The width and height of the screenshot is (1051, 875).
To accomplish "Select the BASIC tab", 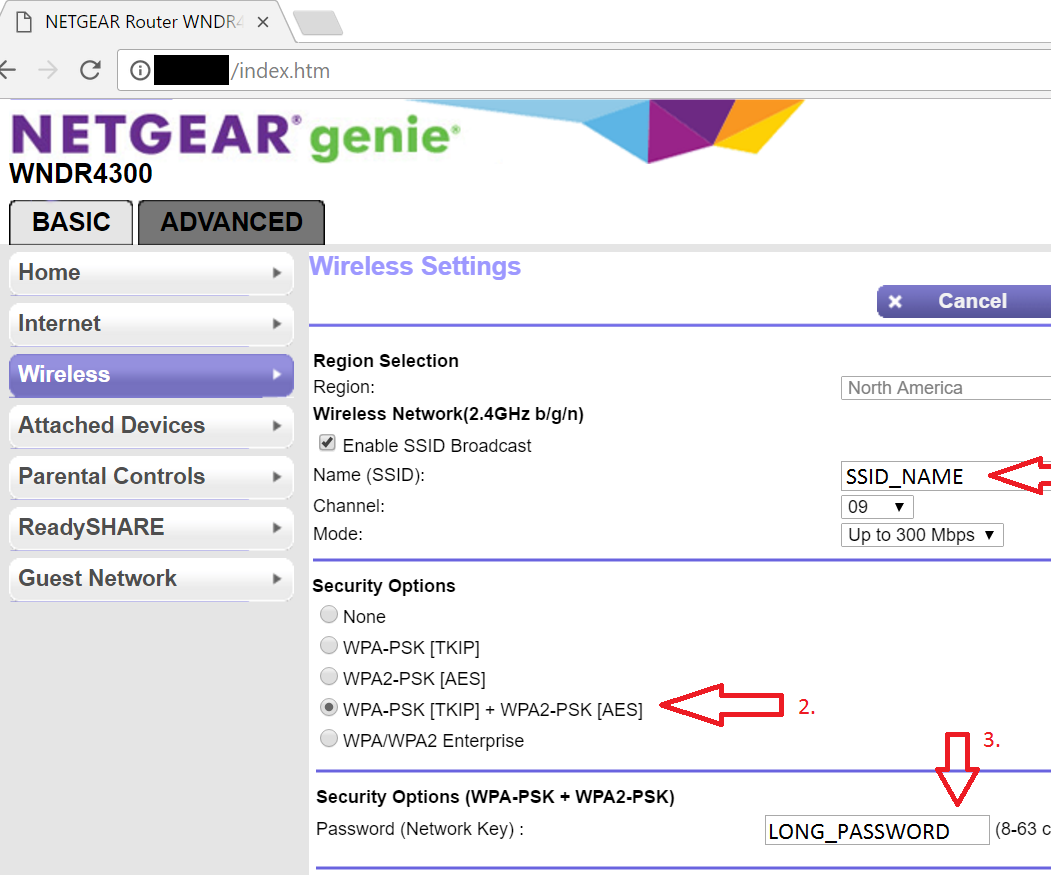I will [x=70, y=221].
